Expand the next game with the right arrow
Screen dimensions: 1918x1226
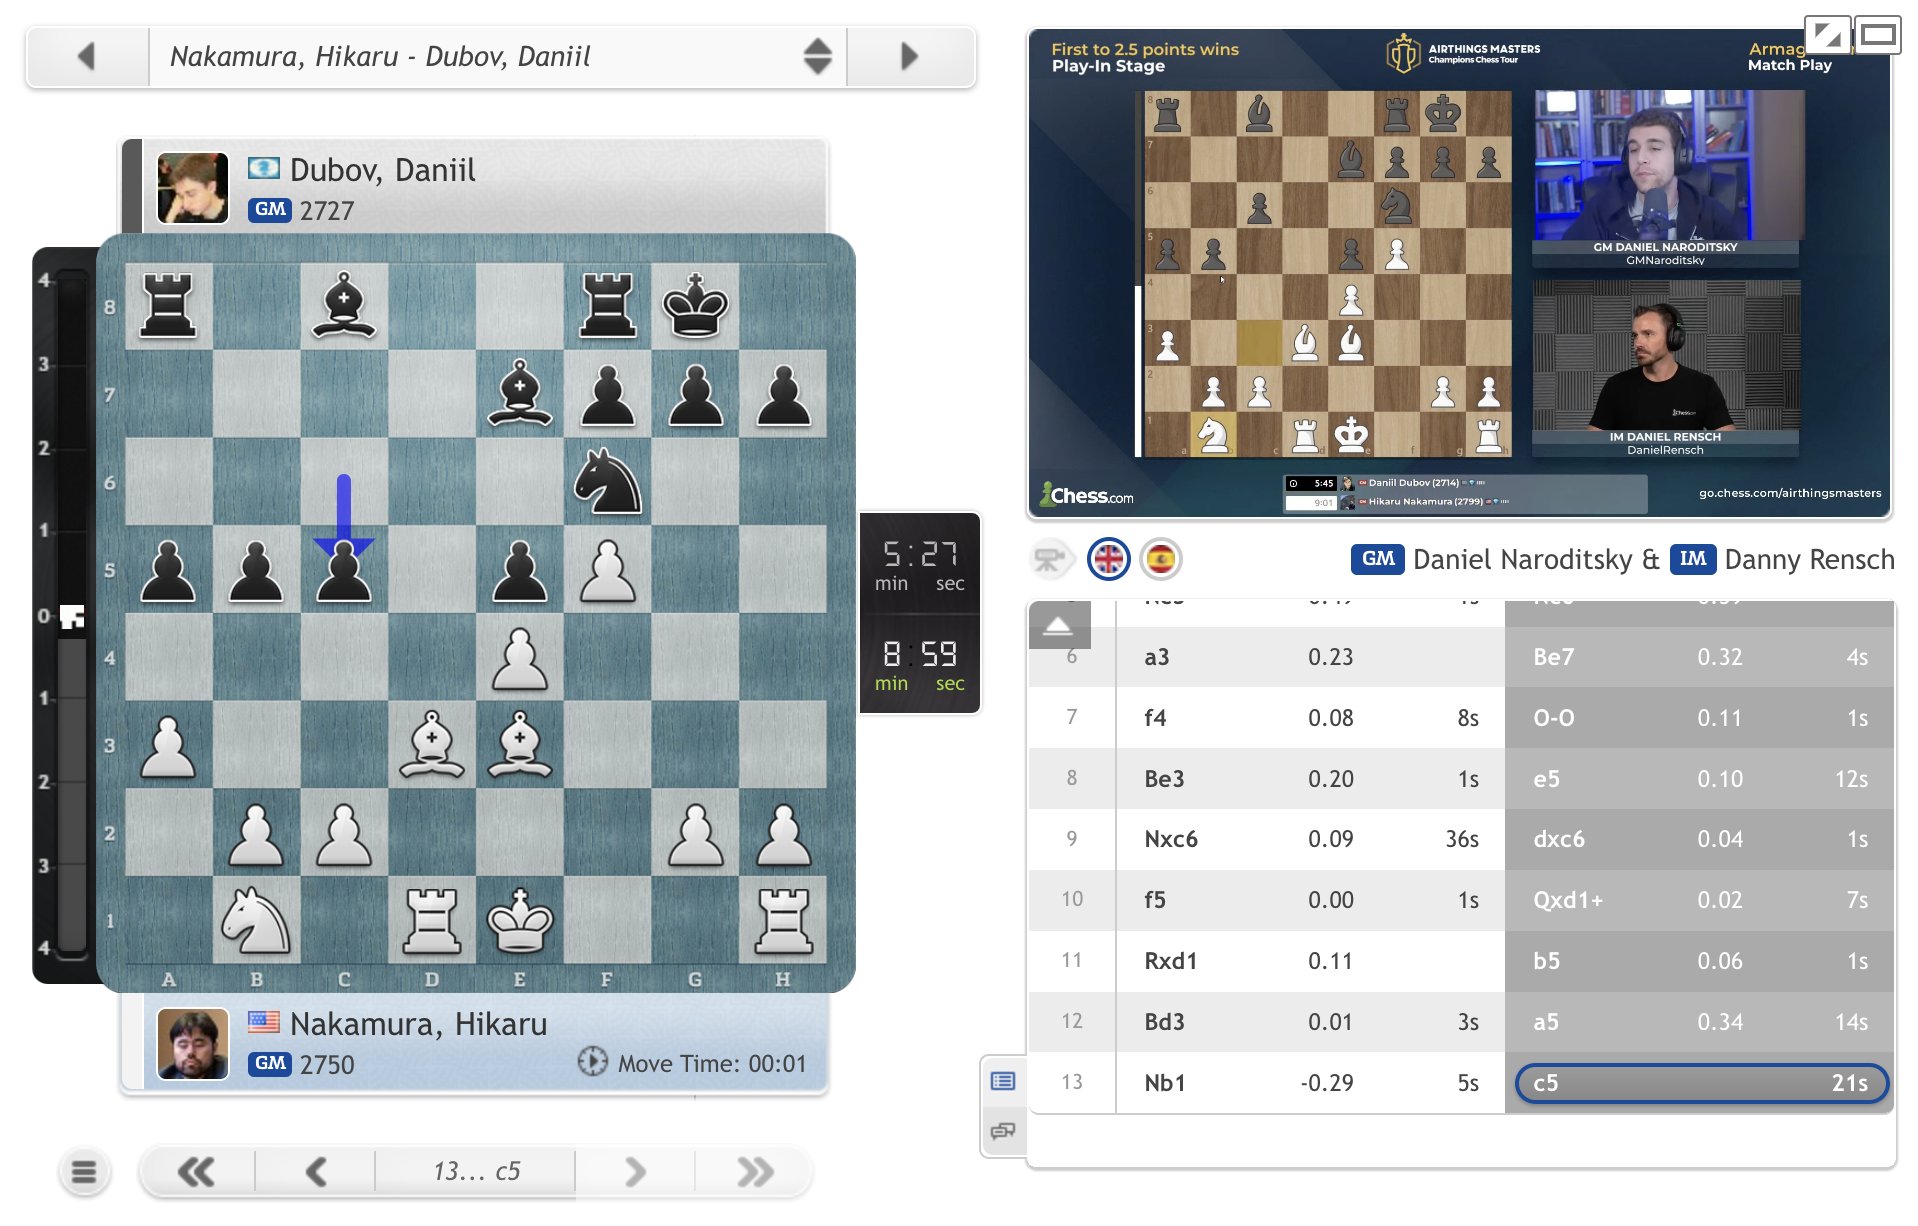pos(908,57)
